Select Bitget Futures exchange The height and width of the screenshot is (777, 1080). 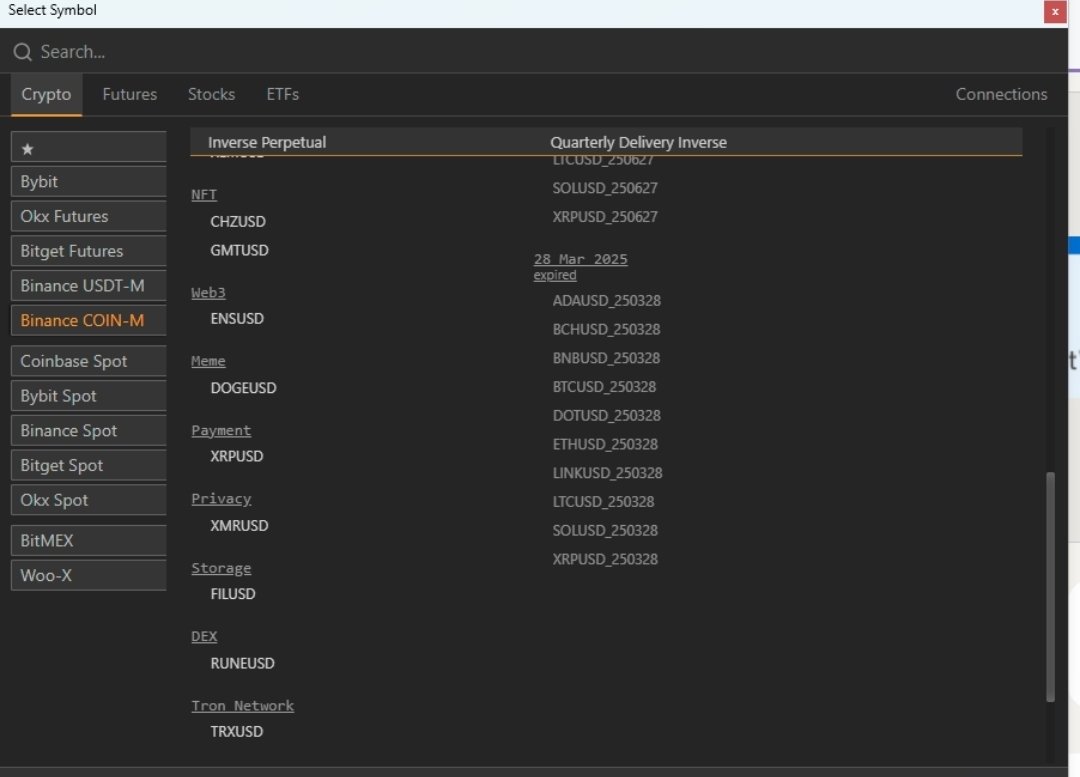[x=89, y=251]
